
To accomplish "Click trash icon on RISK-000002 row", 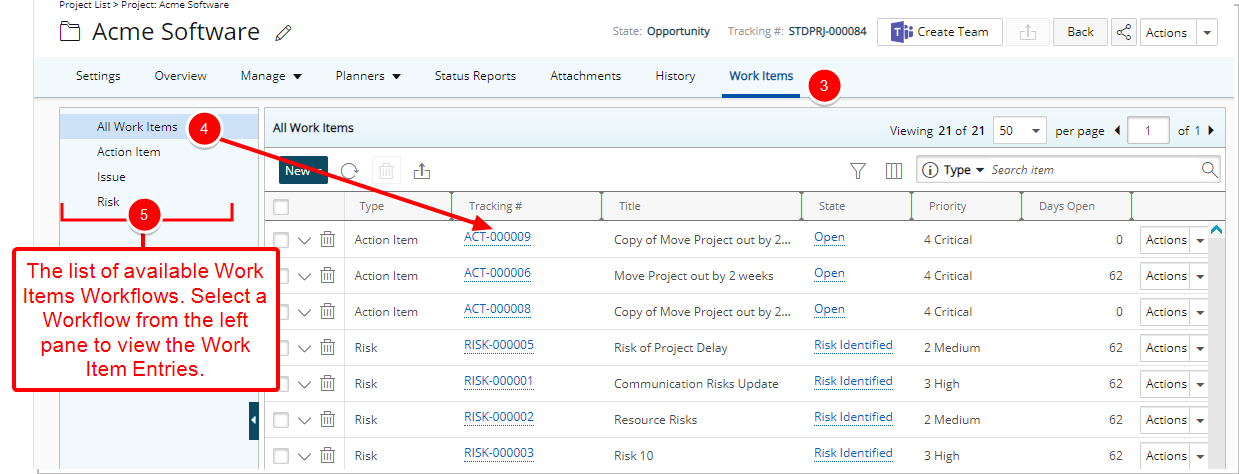I will [x=328, y=419].
